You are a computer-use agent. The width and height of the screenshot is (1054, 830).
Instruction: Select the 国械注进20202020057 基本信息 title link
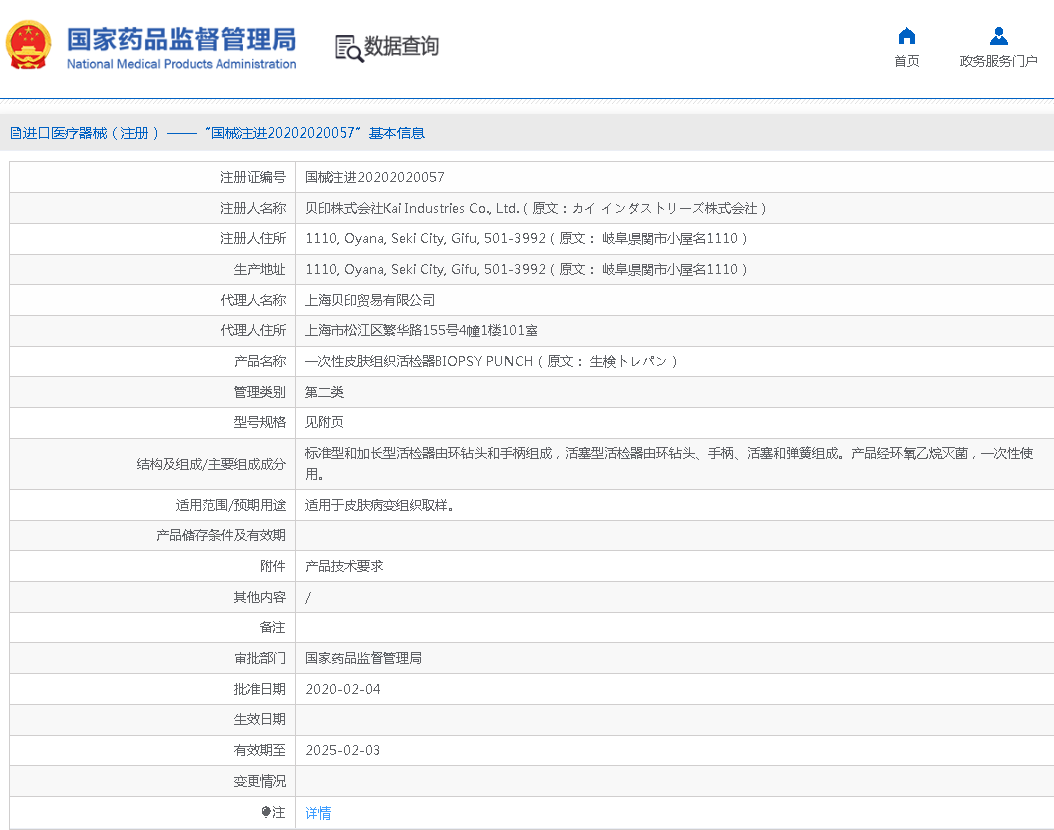tap(290, 132)
